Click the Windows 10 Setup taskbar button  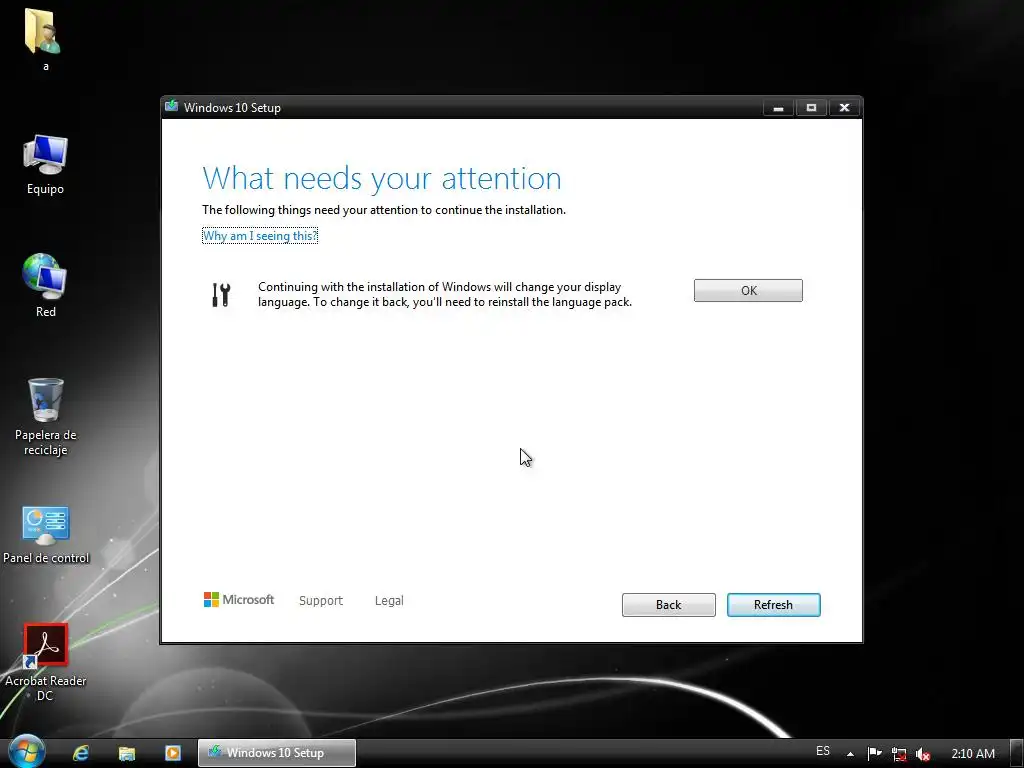click(277, 753)
